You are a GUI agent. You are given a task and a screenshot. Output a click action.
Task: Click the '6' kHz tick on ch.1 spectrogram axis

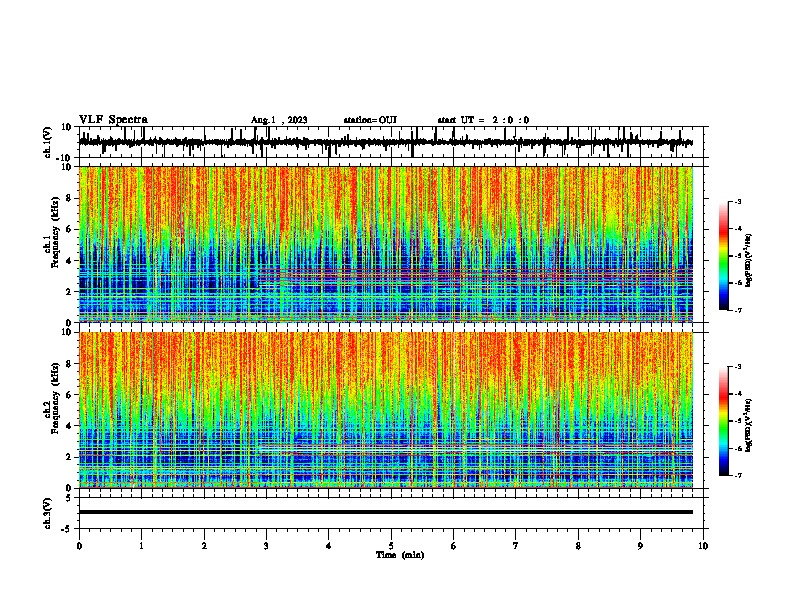pyautogui.click(x=69, y=229)
